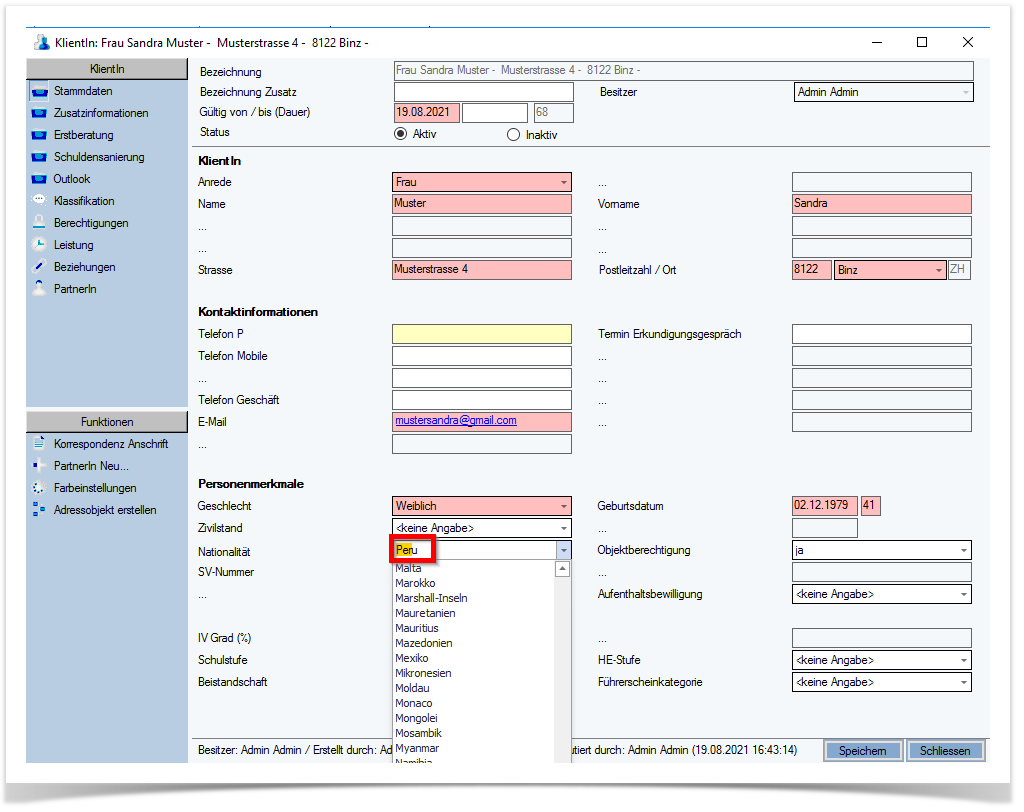
Task: Click the Schuldensanierung sidebar icon
Action: tap(39, 157)
